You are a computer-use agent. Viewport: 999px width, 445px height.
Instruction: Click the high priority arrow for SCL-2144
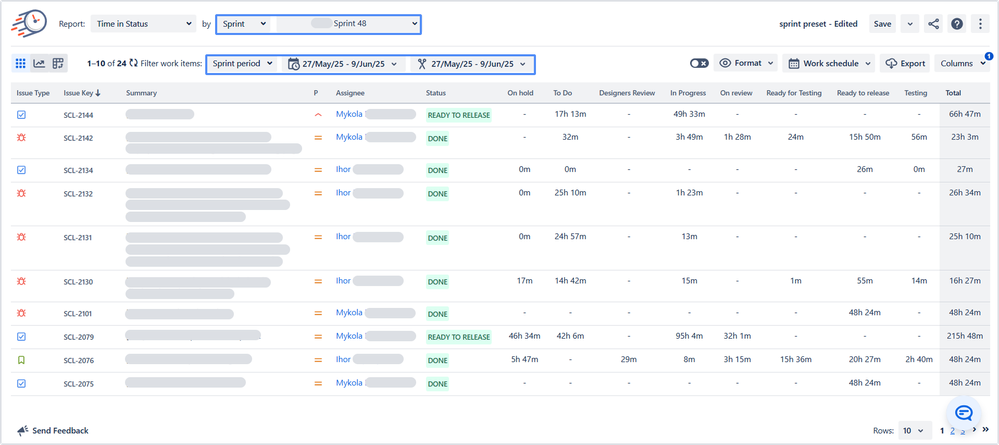click(x=318, y=115)
